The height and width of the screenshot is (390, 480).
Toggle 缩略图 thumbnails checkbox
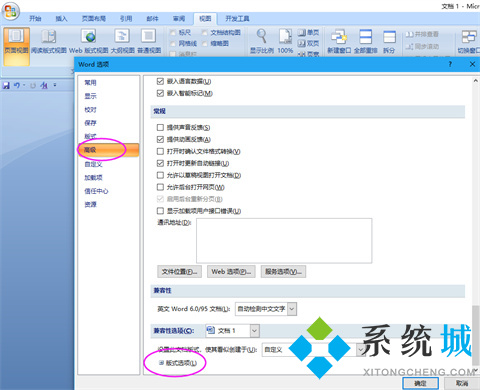(x=205, y=44)
